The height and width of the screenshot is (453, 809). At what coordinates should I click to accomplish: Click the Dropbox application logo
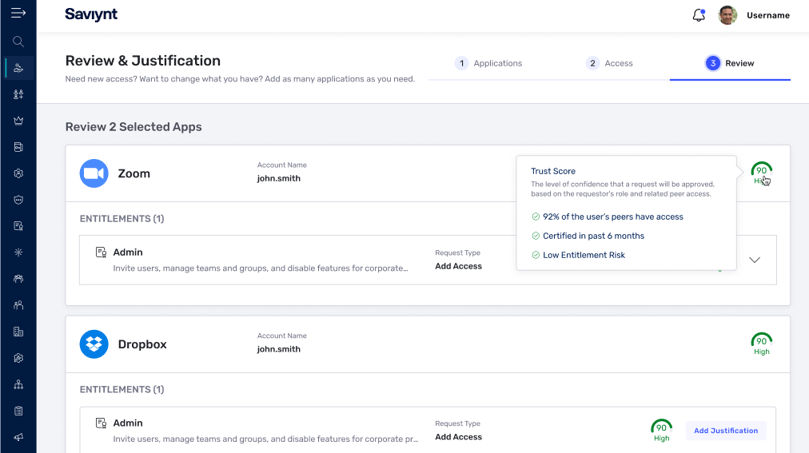coord(94,344)
